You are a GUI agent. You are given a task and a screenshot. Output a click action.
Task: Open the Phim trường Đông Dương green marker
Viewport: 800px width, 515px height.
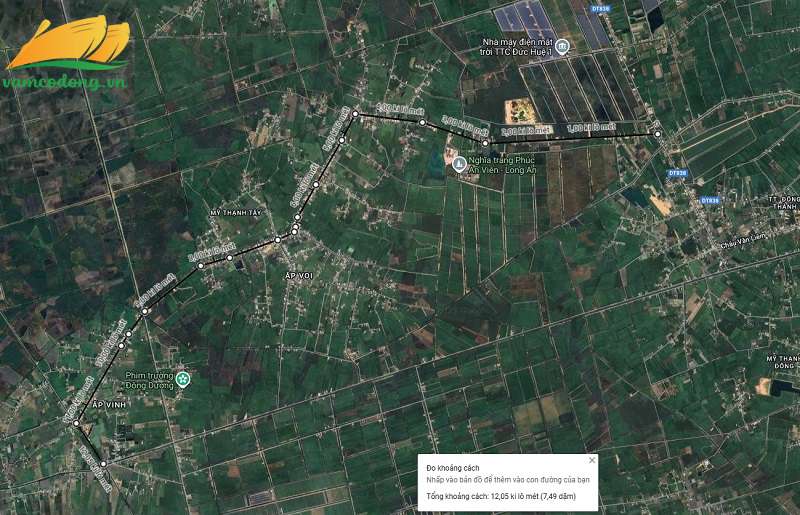point(183,379)
